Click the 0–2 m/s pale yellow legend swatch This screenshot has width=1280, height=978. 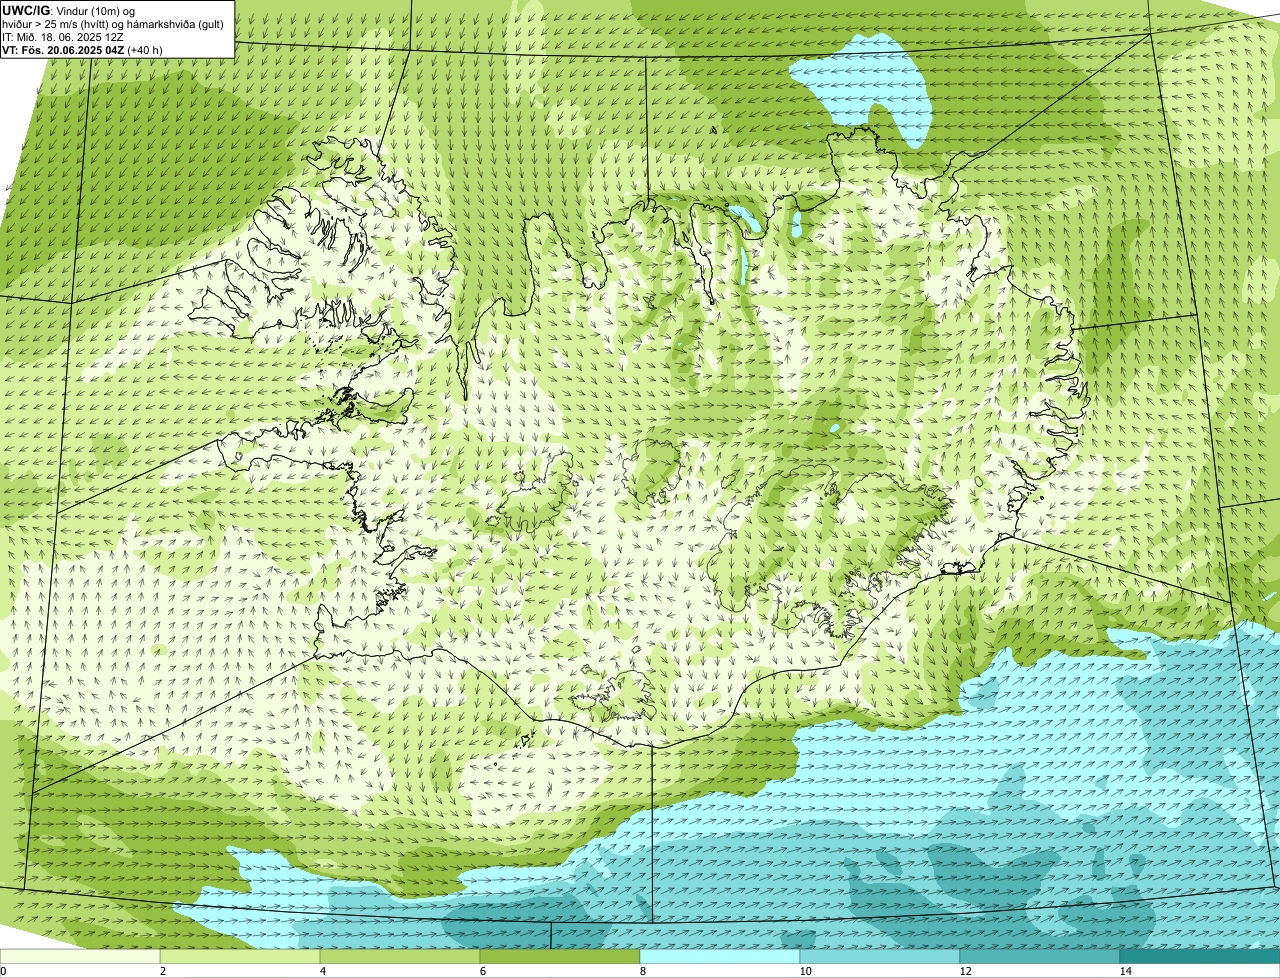pos(81,957)
